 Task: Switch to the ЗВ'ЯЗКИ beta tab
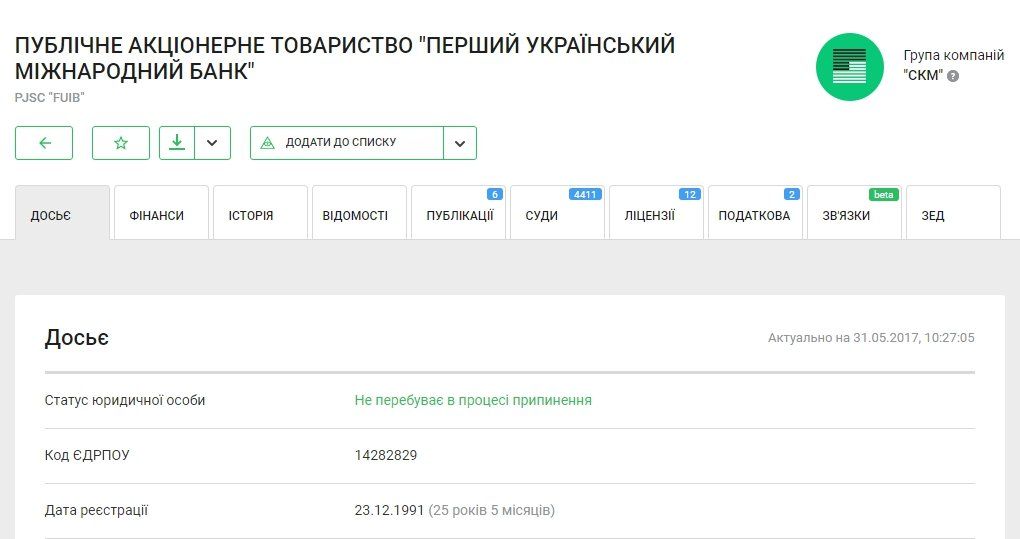(x=854, y=213)
